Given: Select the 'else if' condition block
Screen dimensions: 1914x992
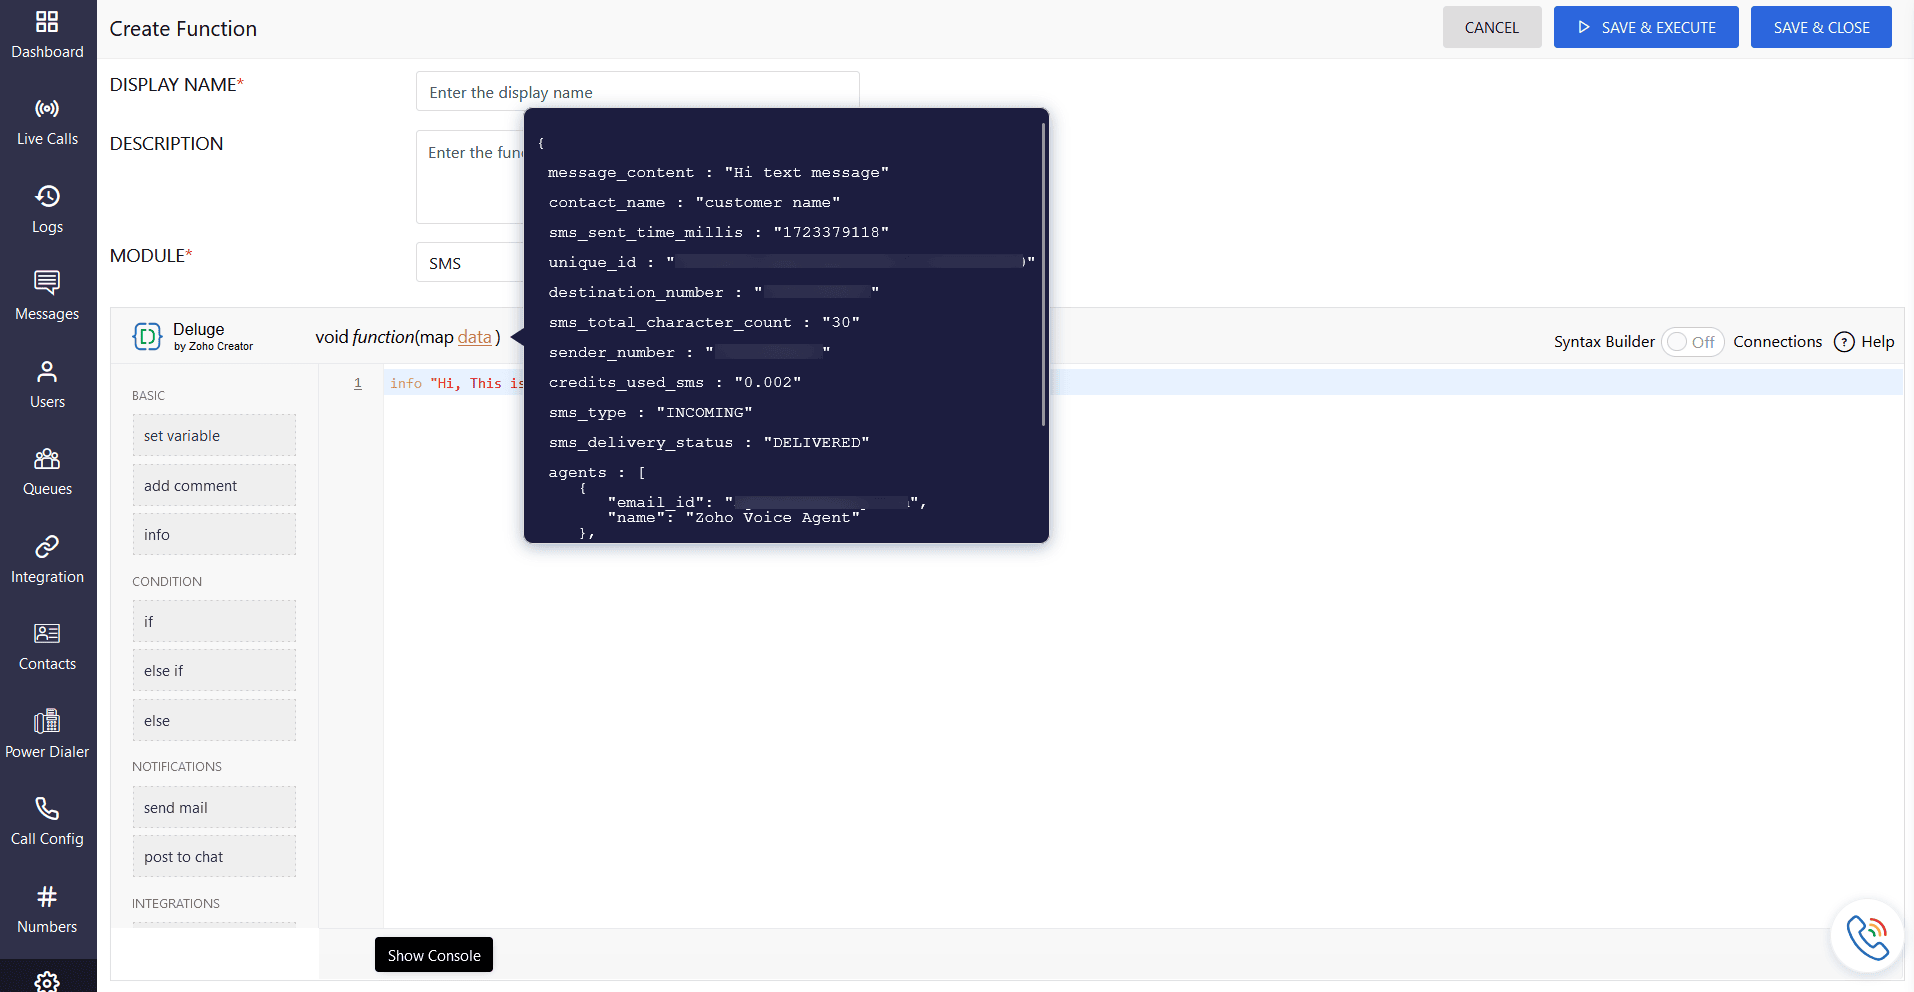Looking at the screenshot, I should point(214,670).
